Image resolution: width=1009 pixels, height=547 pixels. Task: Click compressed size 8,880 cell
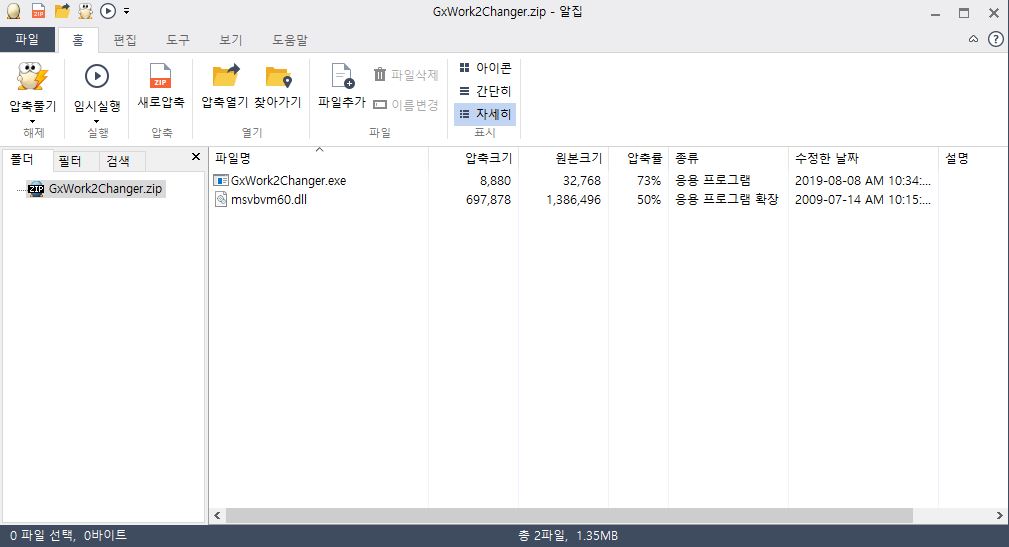(x=495, y=181)
